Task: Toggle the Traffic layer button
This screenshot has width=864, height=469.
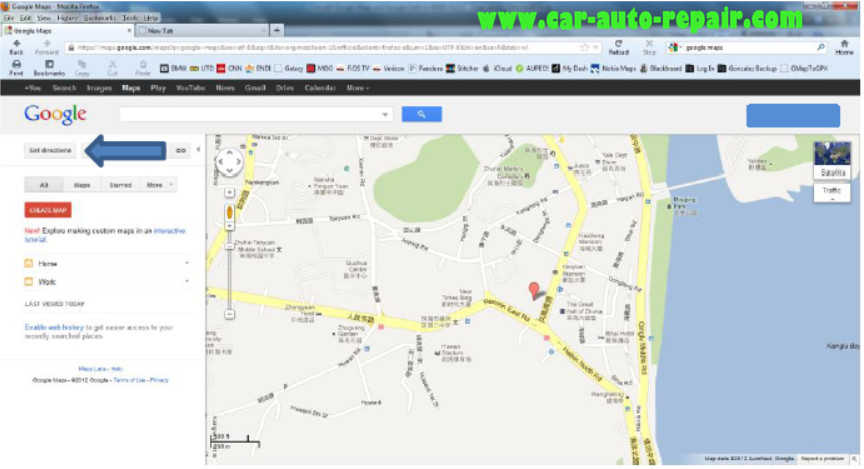Action: 832,192
